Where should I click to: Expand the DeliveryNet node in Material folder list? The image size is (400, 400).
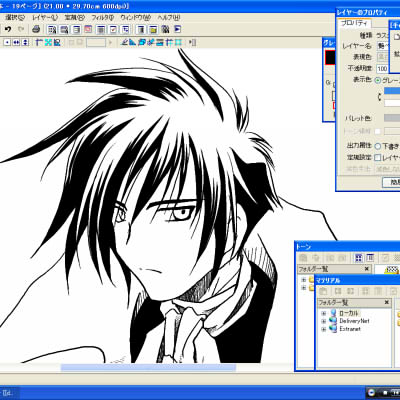(x=323, y=321)
